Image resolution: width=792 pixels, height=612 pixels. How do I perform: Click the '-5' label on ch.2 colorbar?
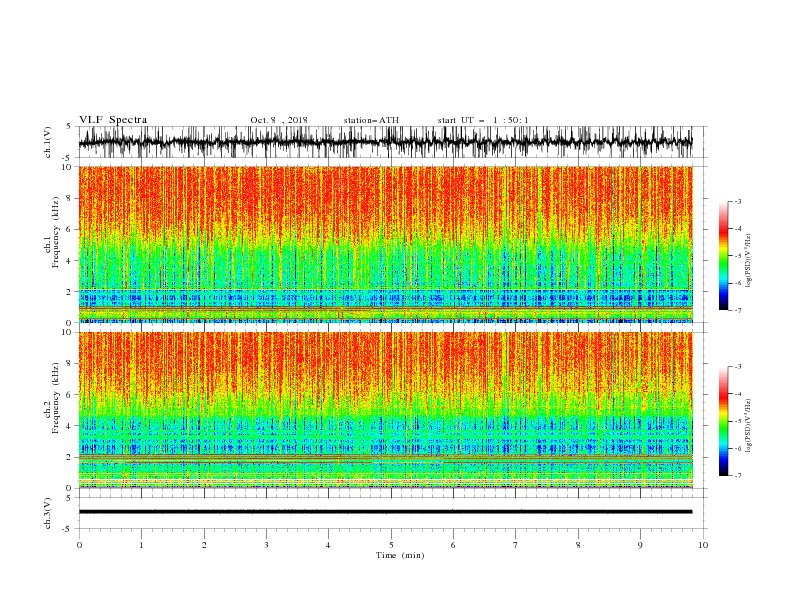(737, 421)
